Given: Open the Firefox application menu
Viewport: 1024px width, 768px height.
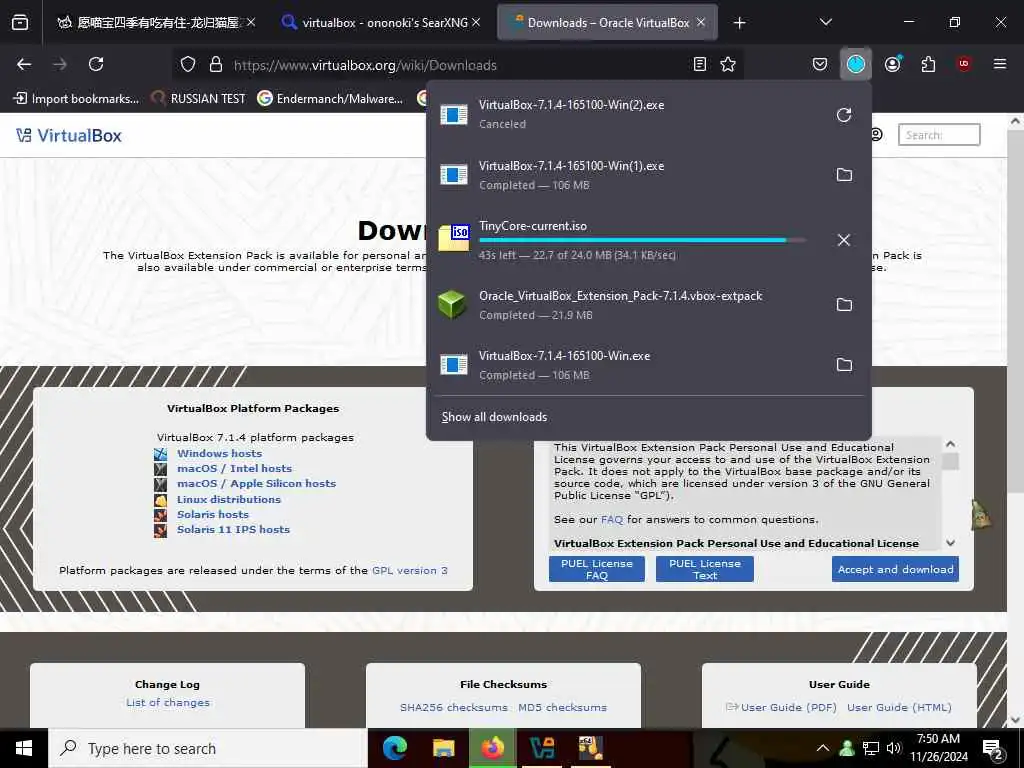Looking at the screenshot, I should pyautogui.click(x=1000, y=64).
